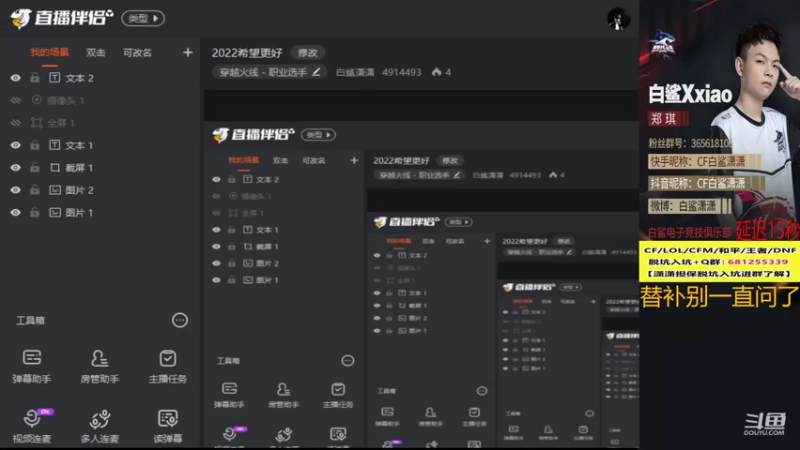Click the stream title 2022希望更好
The image size is (800, 450).
[247, 53]
